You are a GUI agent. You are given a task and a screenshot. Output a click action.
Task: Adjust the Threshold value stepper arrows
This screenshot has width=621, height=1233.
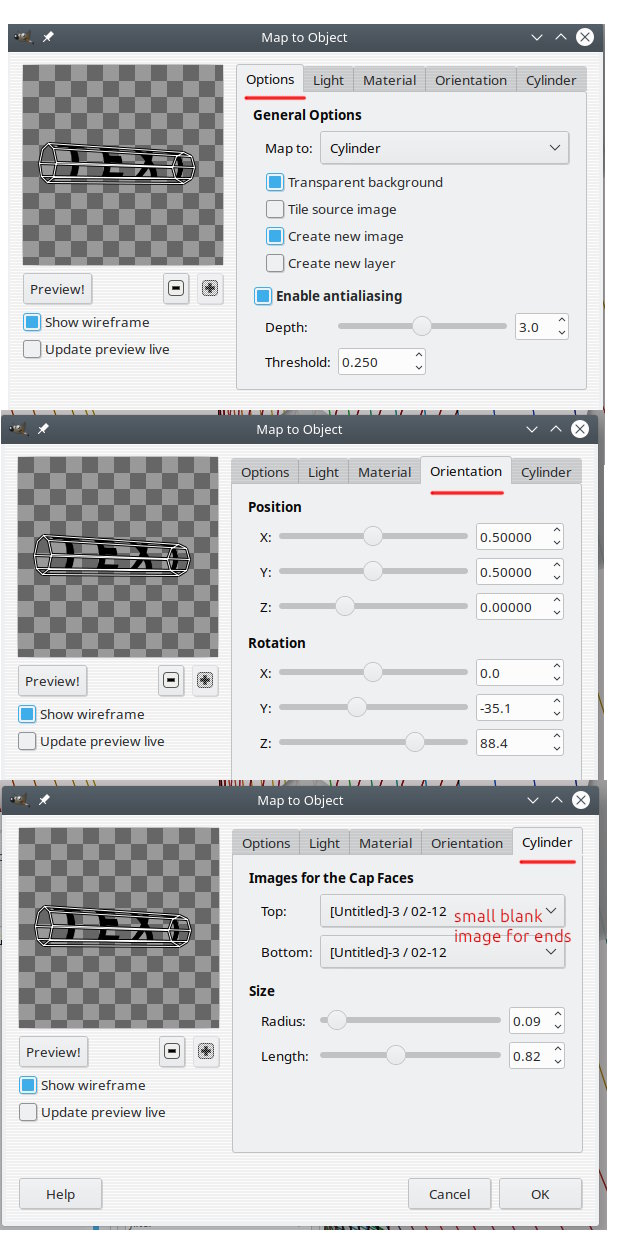click(418, 362)
